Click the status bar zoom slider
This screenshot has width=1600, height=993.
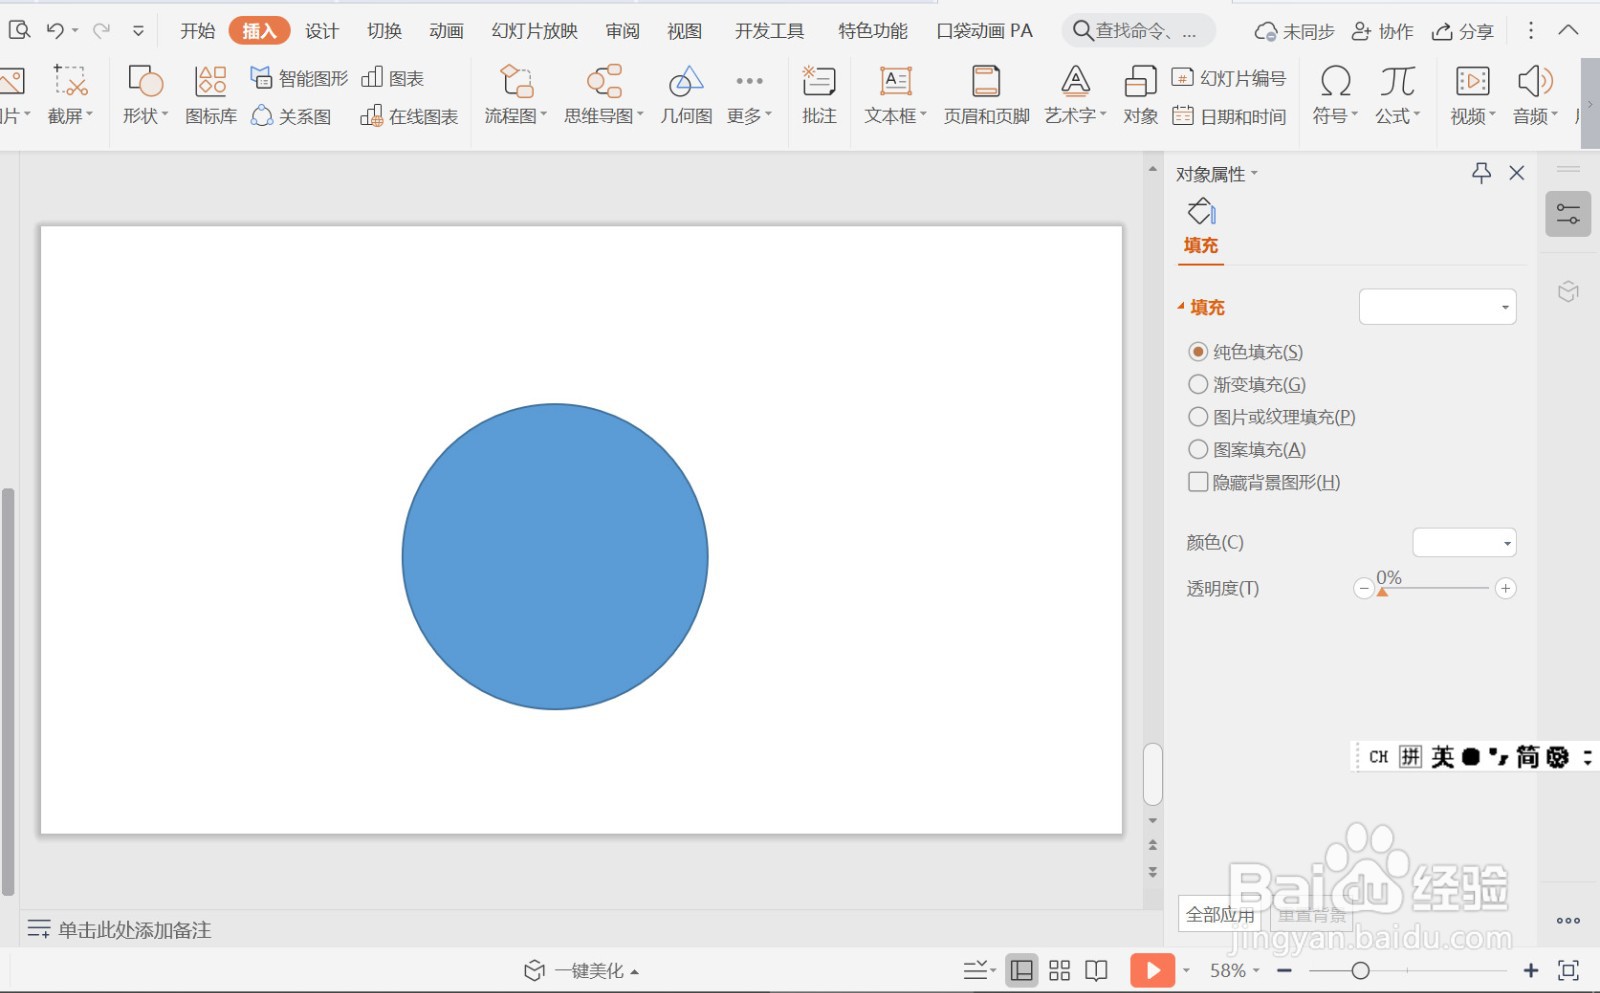click(1407, 970)
